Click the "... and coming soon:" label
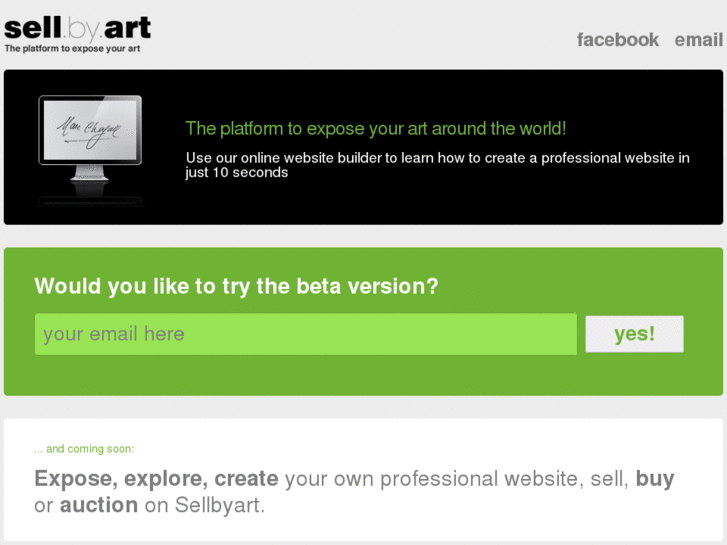The width and height of the screenshot is (727, 545). [x=84, y=449]
